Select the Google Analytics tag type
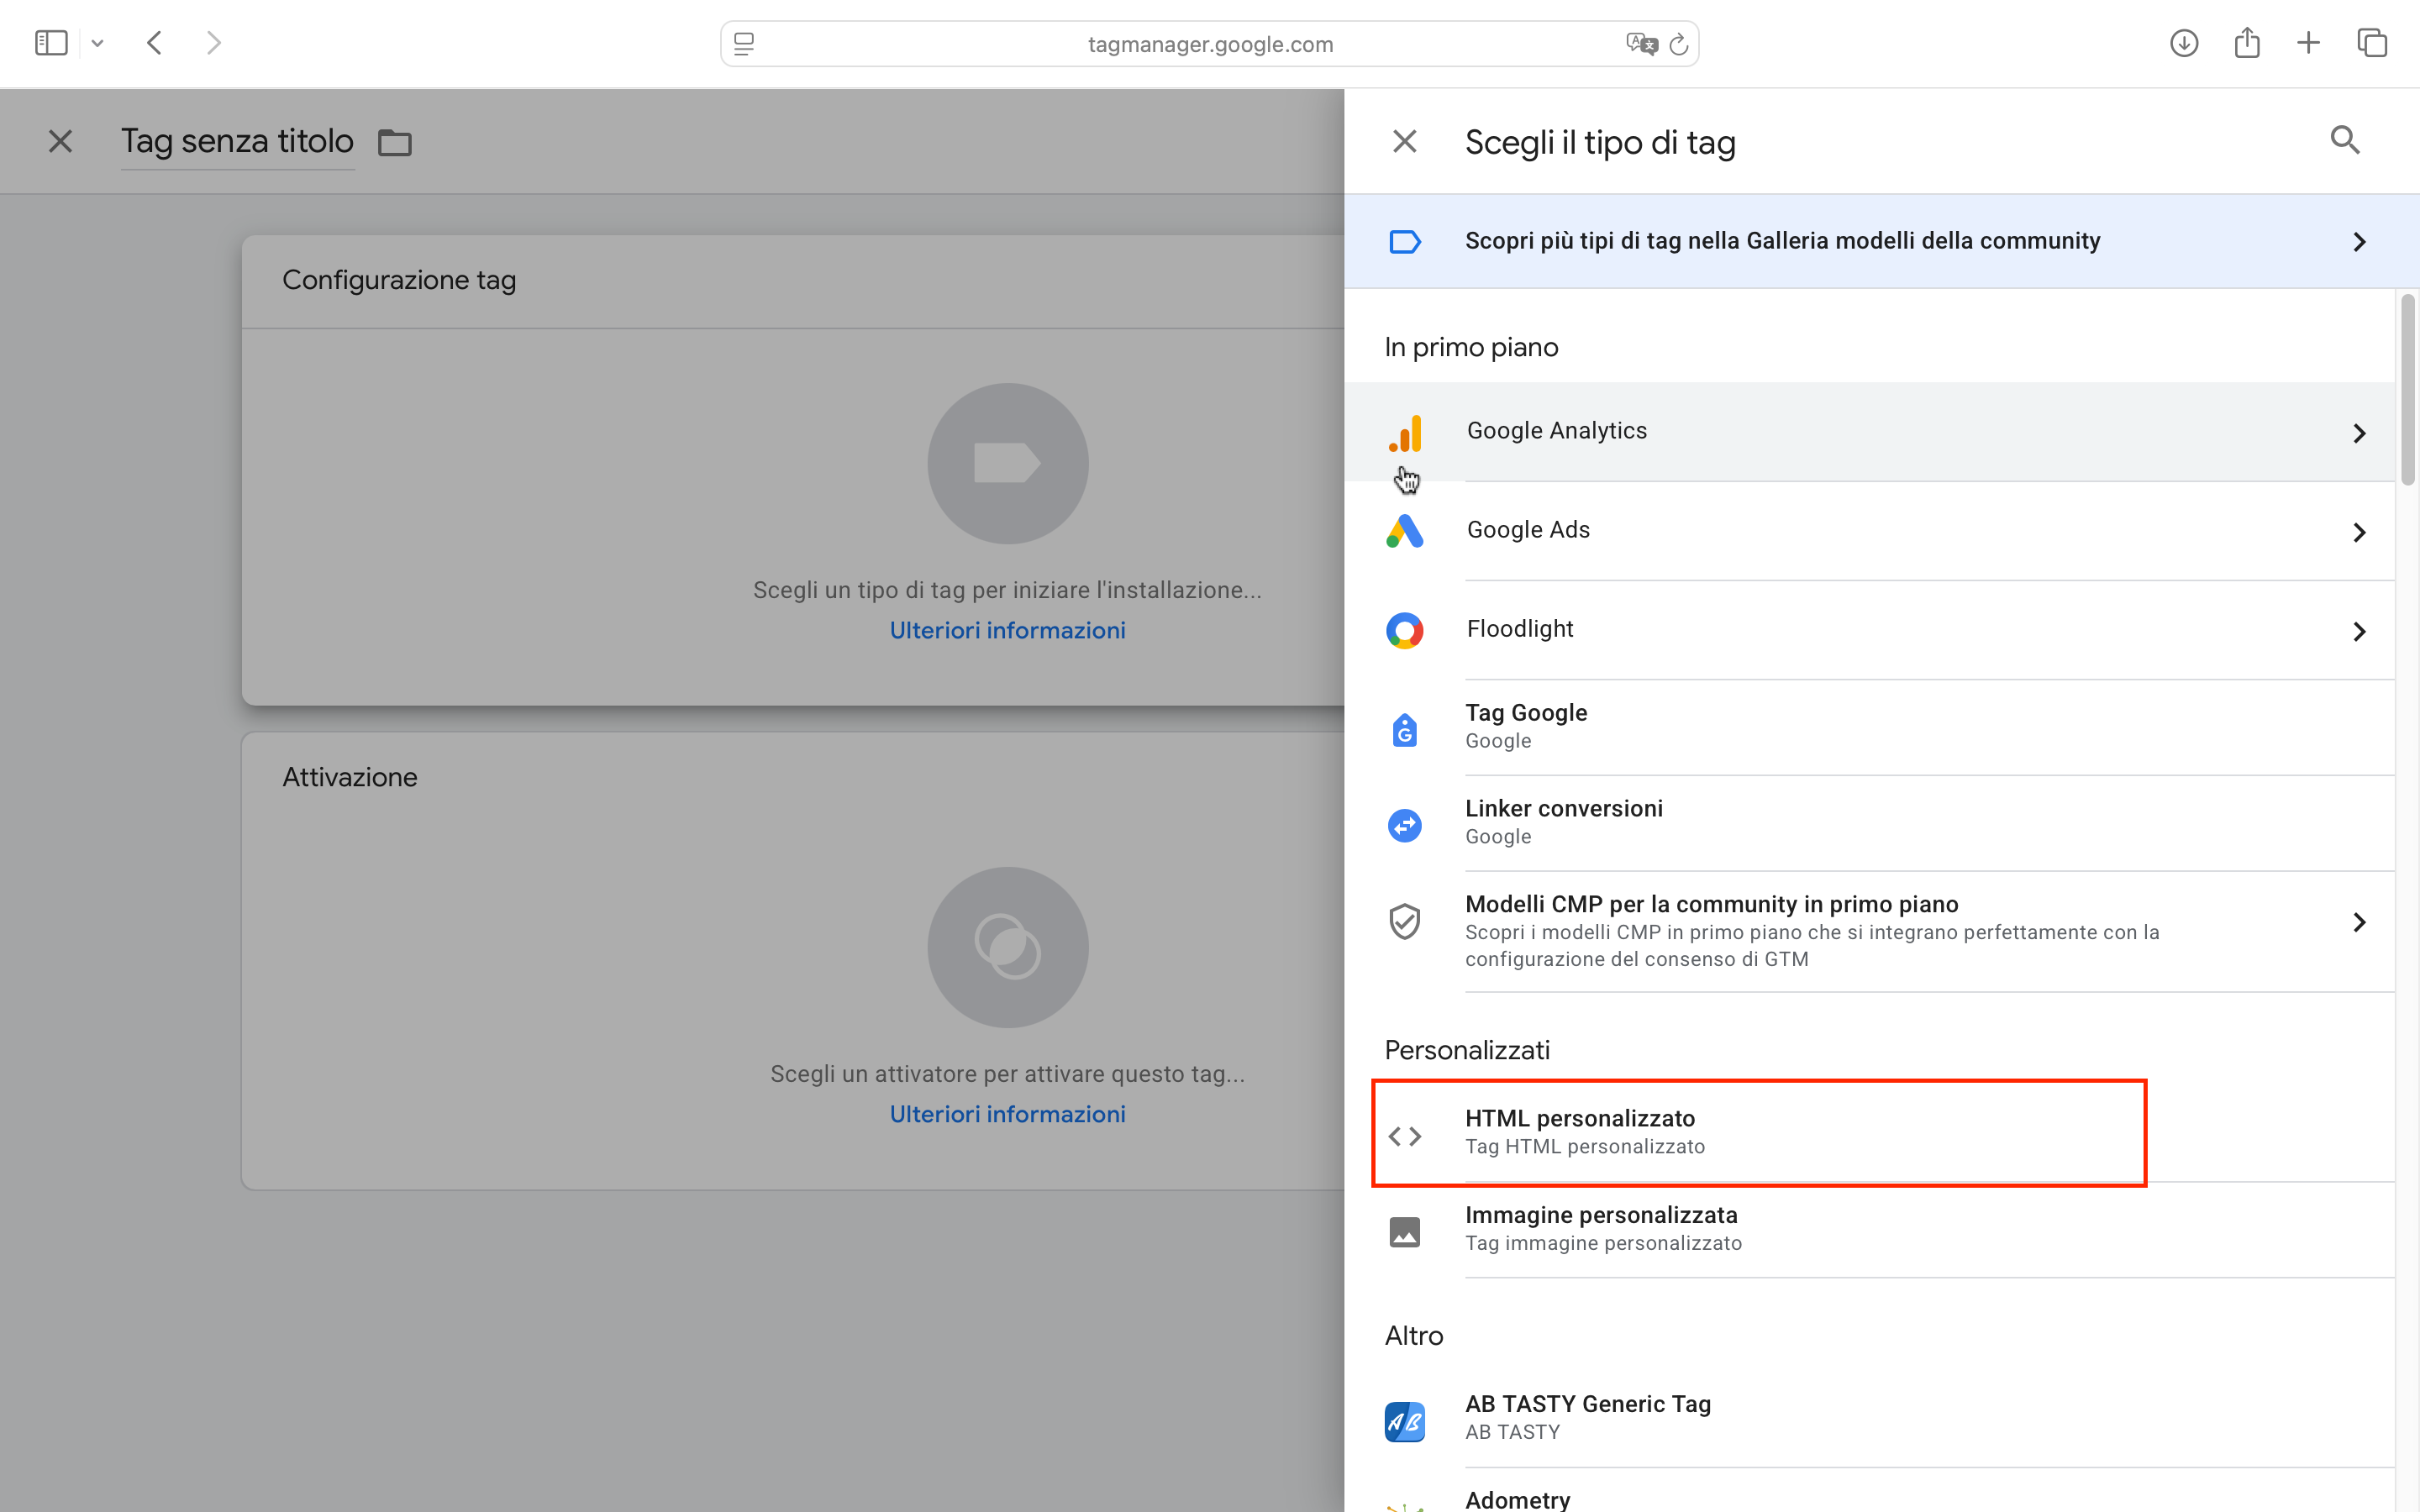Viewport: 2420px width, 1512px height. (x=1556, y=431)
